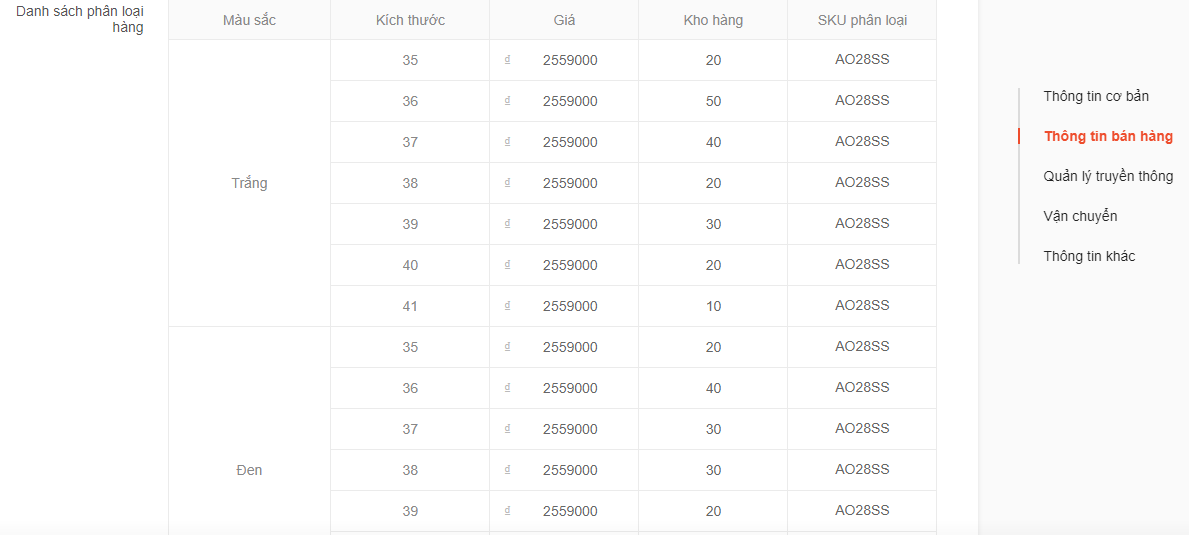Edit stock field for Trắng size 36
This screenshot has width=1189, height=539.
click(713, 101)
